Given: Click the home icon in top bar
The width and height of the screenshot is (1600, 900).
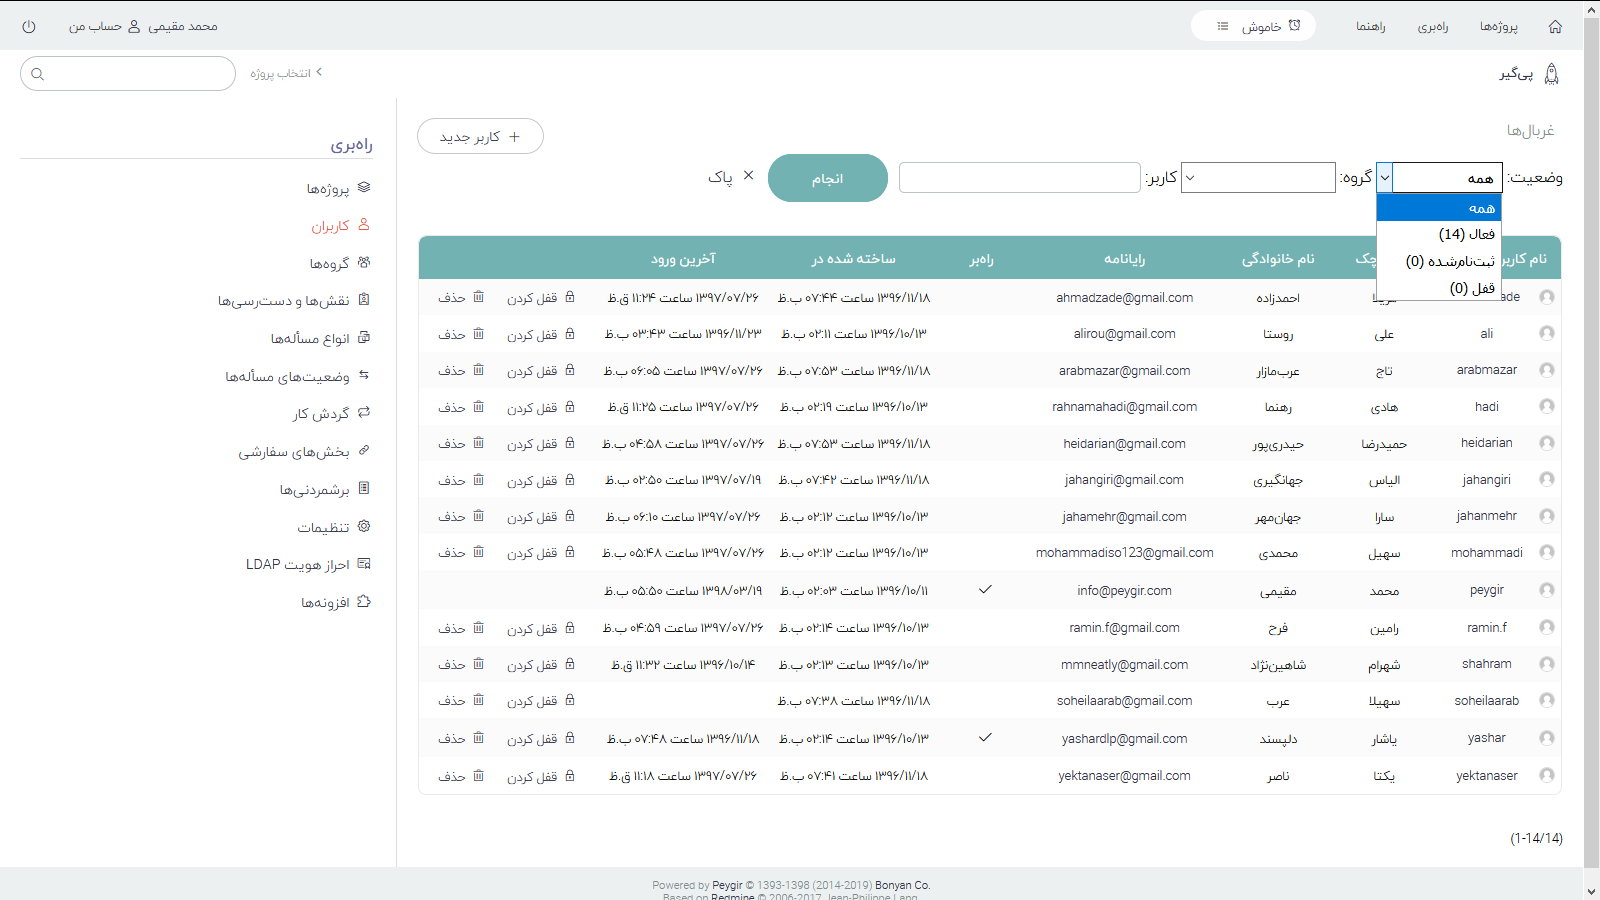Looking at the screenshot, I should pyautogui.click(x=1555, y=27).
